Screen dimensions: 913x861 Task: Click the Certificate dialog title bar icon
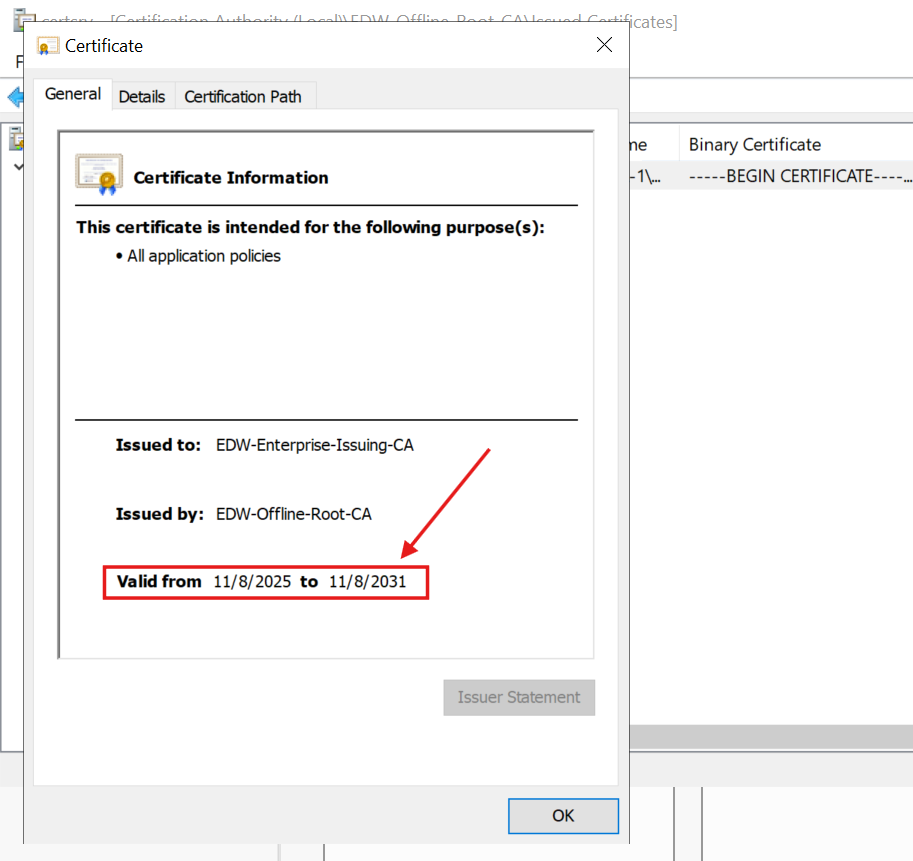pos(46,45)
